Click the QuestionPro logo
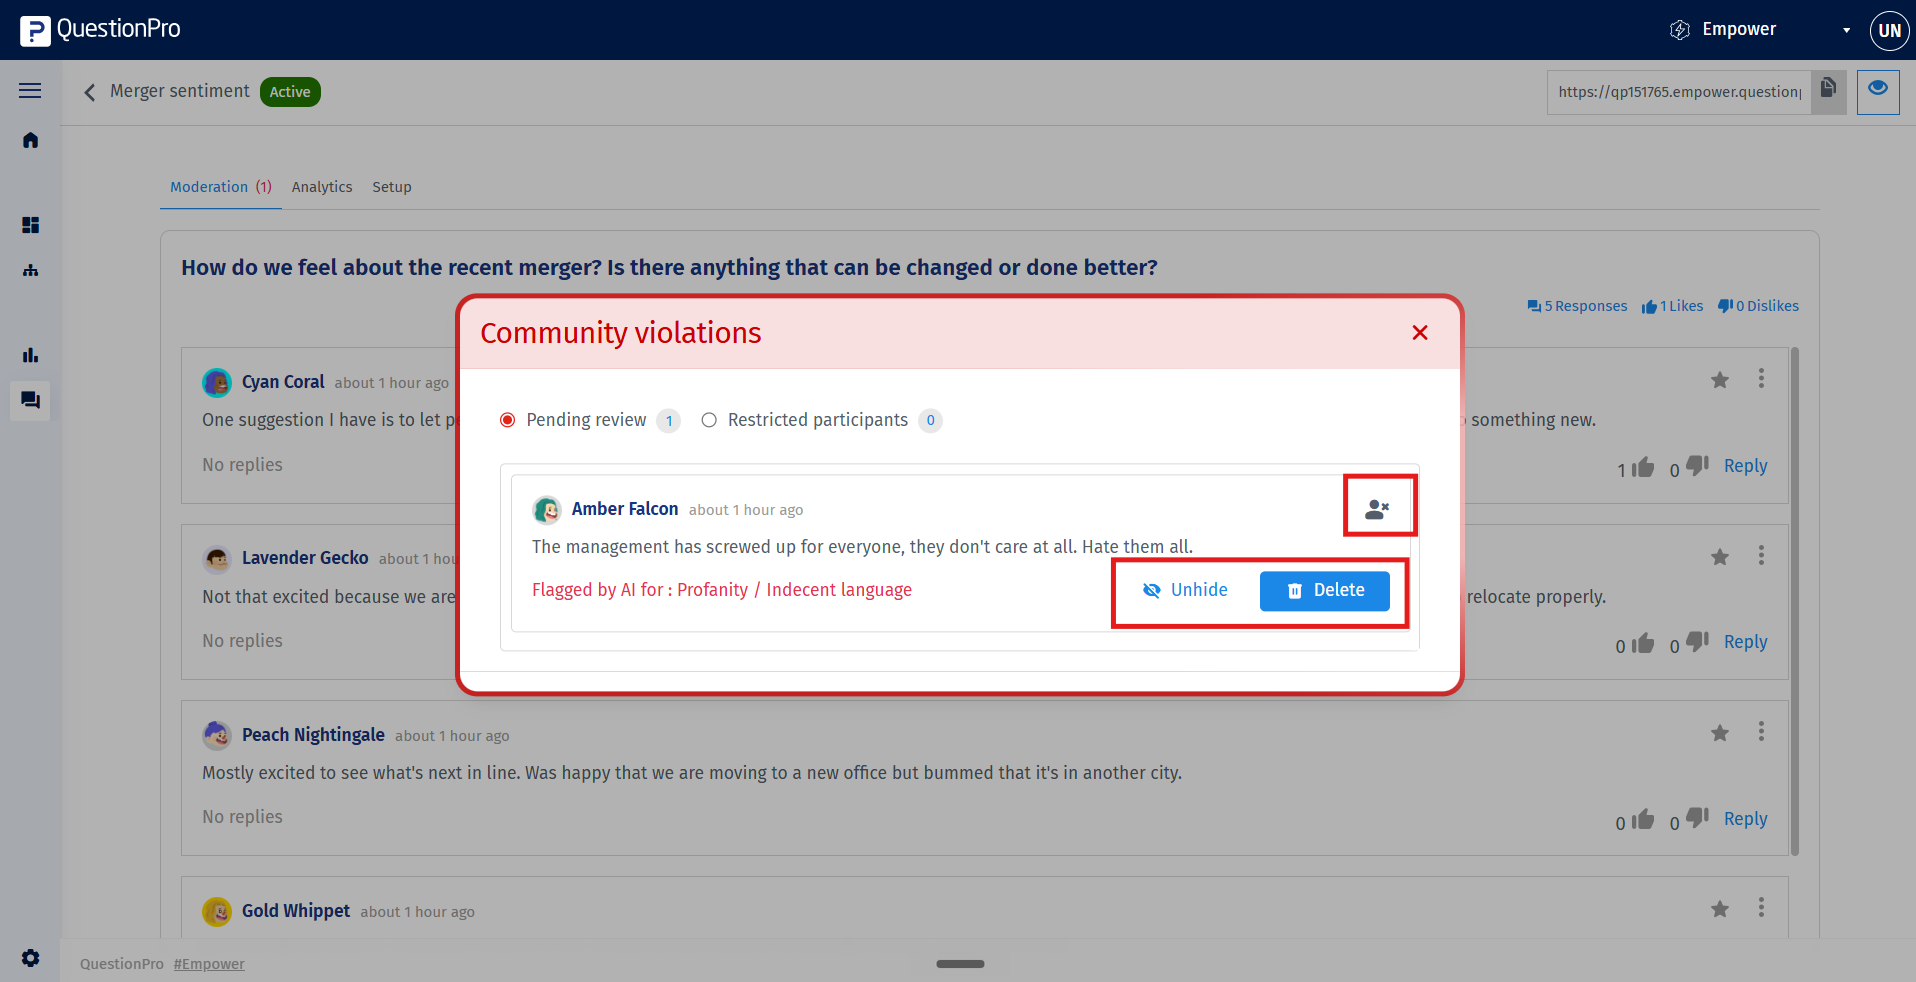The image size is (1916, 982). (100, 30)
